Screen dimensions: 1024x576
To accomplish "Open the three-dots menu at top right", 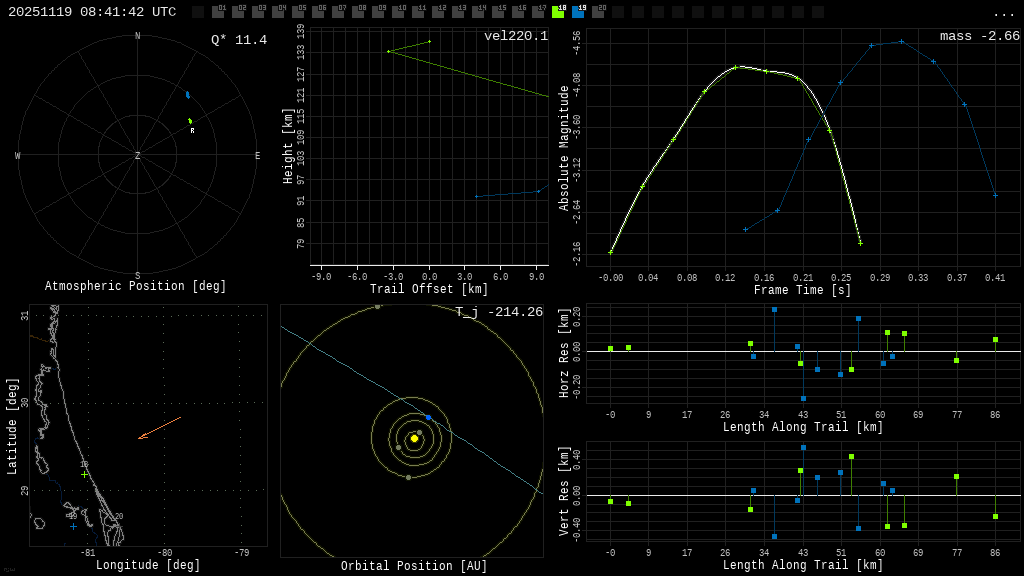I will pos(1003,14).
